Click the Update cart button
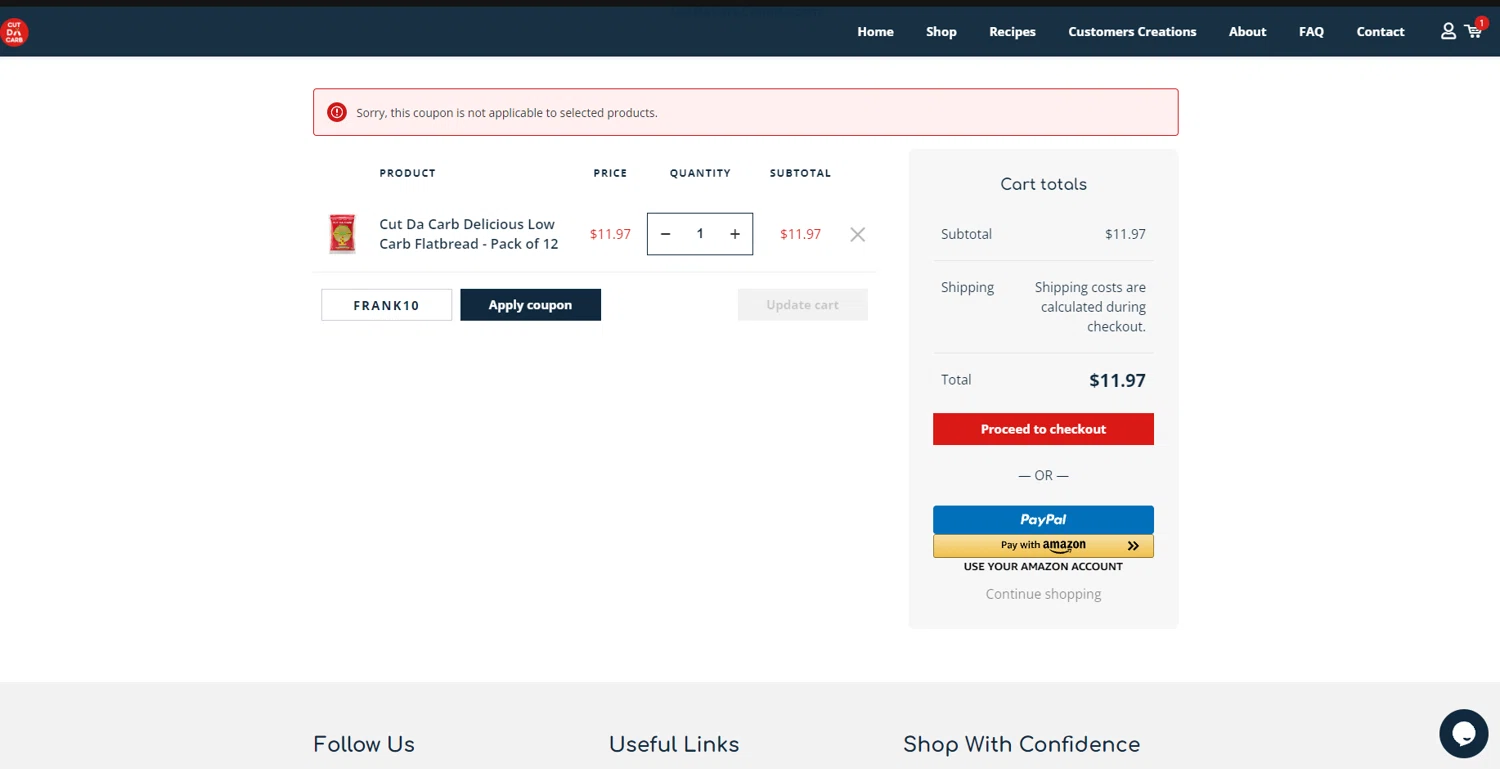The image size is (1500, 769). click(802, 305)
